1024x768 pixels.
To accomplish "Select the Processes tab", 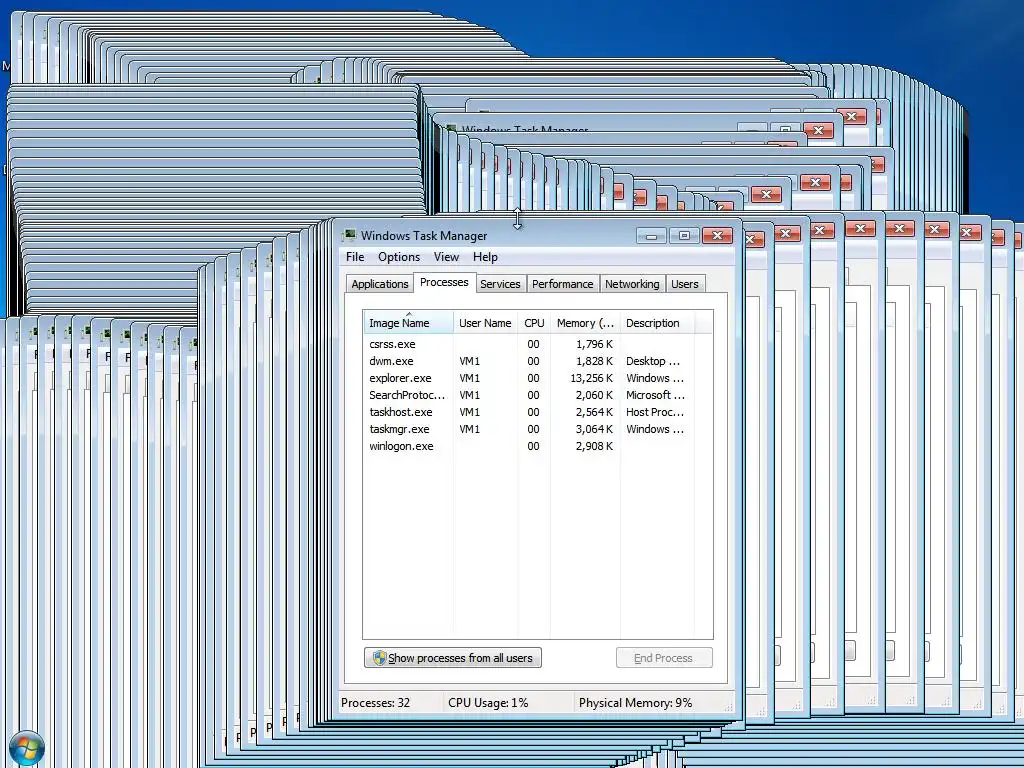I will 444,282.
